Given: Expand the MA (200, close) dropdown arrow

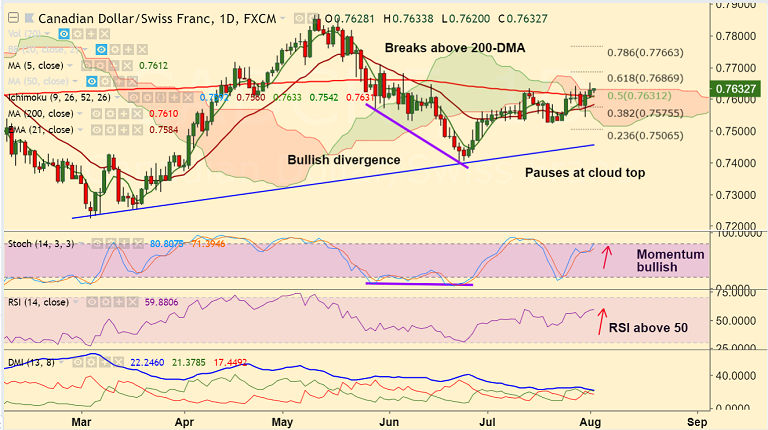Looking at the screenshot, I should click(x=80, y=114).
